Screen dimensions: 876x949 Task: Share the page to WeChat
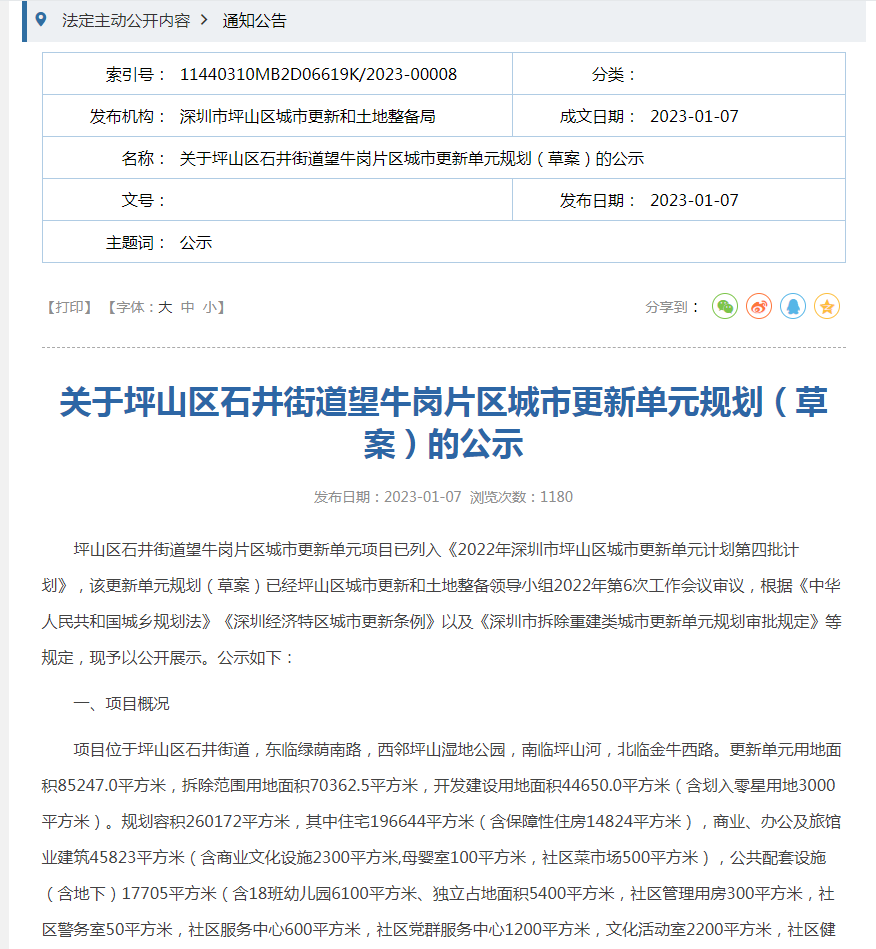725,307
